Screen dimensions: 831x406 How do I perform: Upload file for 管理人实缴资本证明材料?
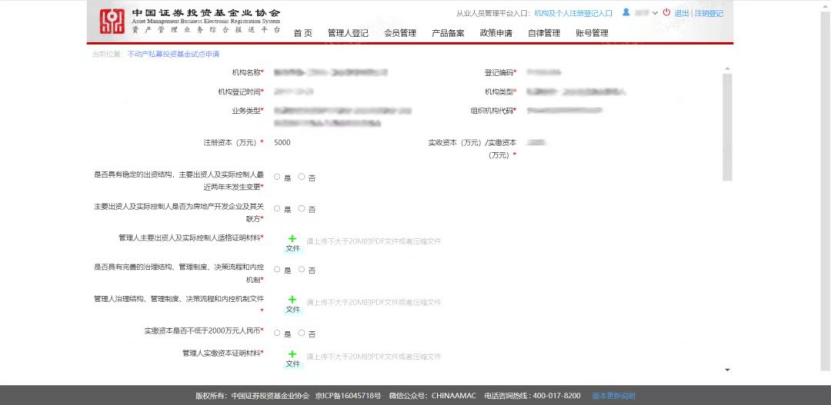293,359
